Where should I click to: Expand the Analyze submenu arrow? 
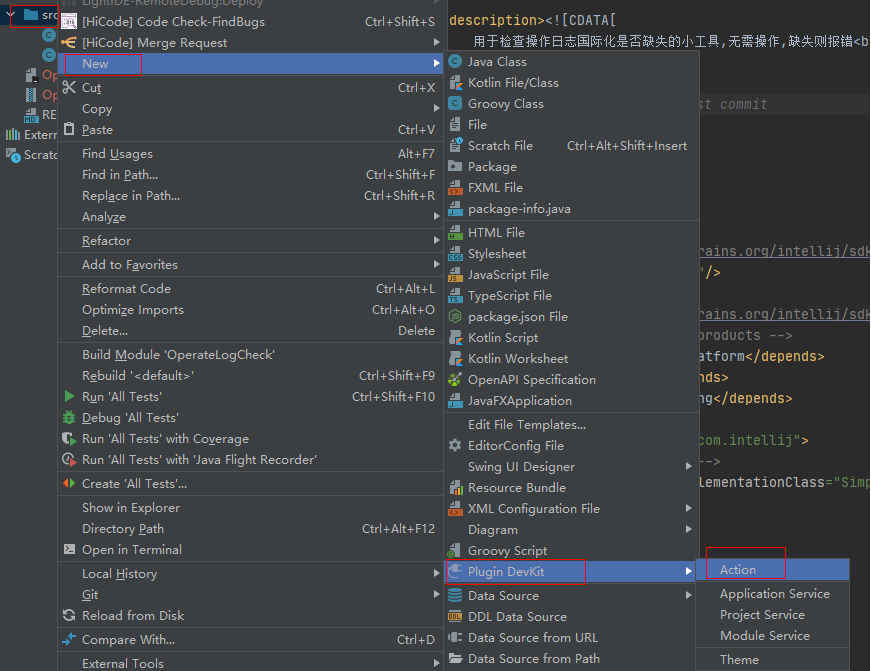pos(436,217)
